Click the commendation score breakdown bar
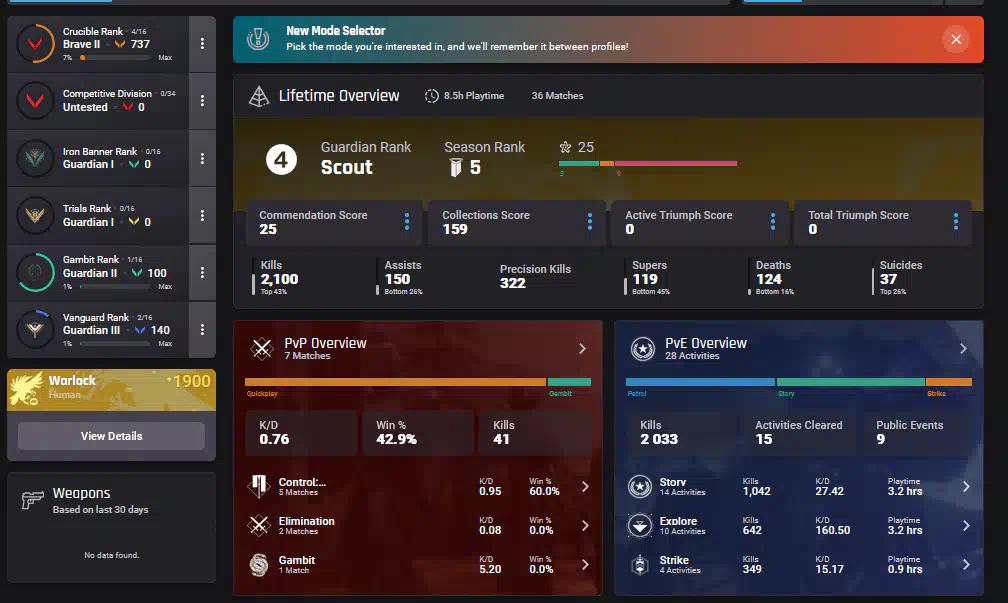Screen dimensions: 1008x603 (x=648, y=163)
